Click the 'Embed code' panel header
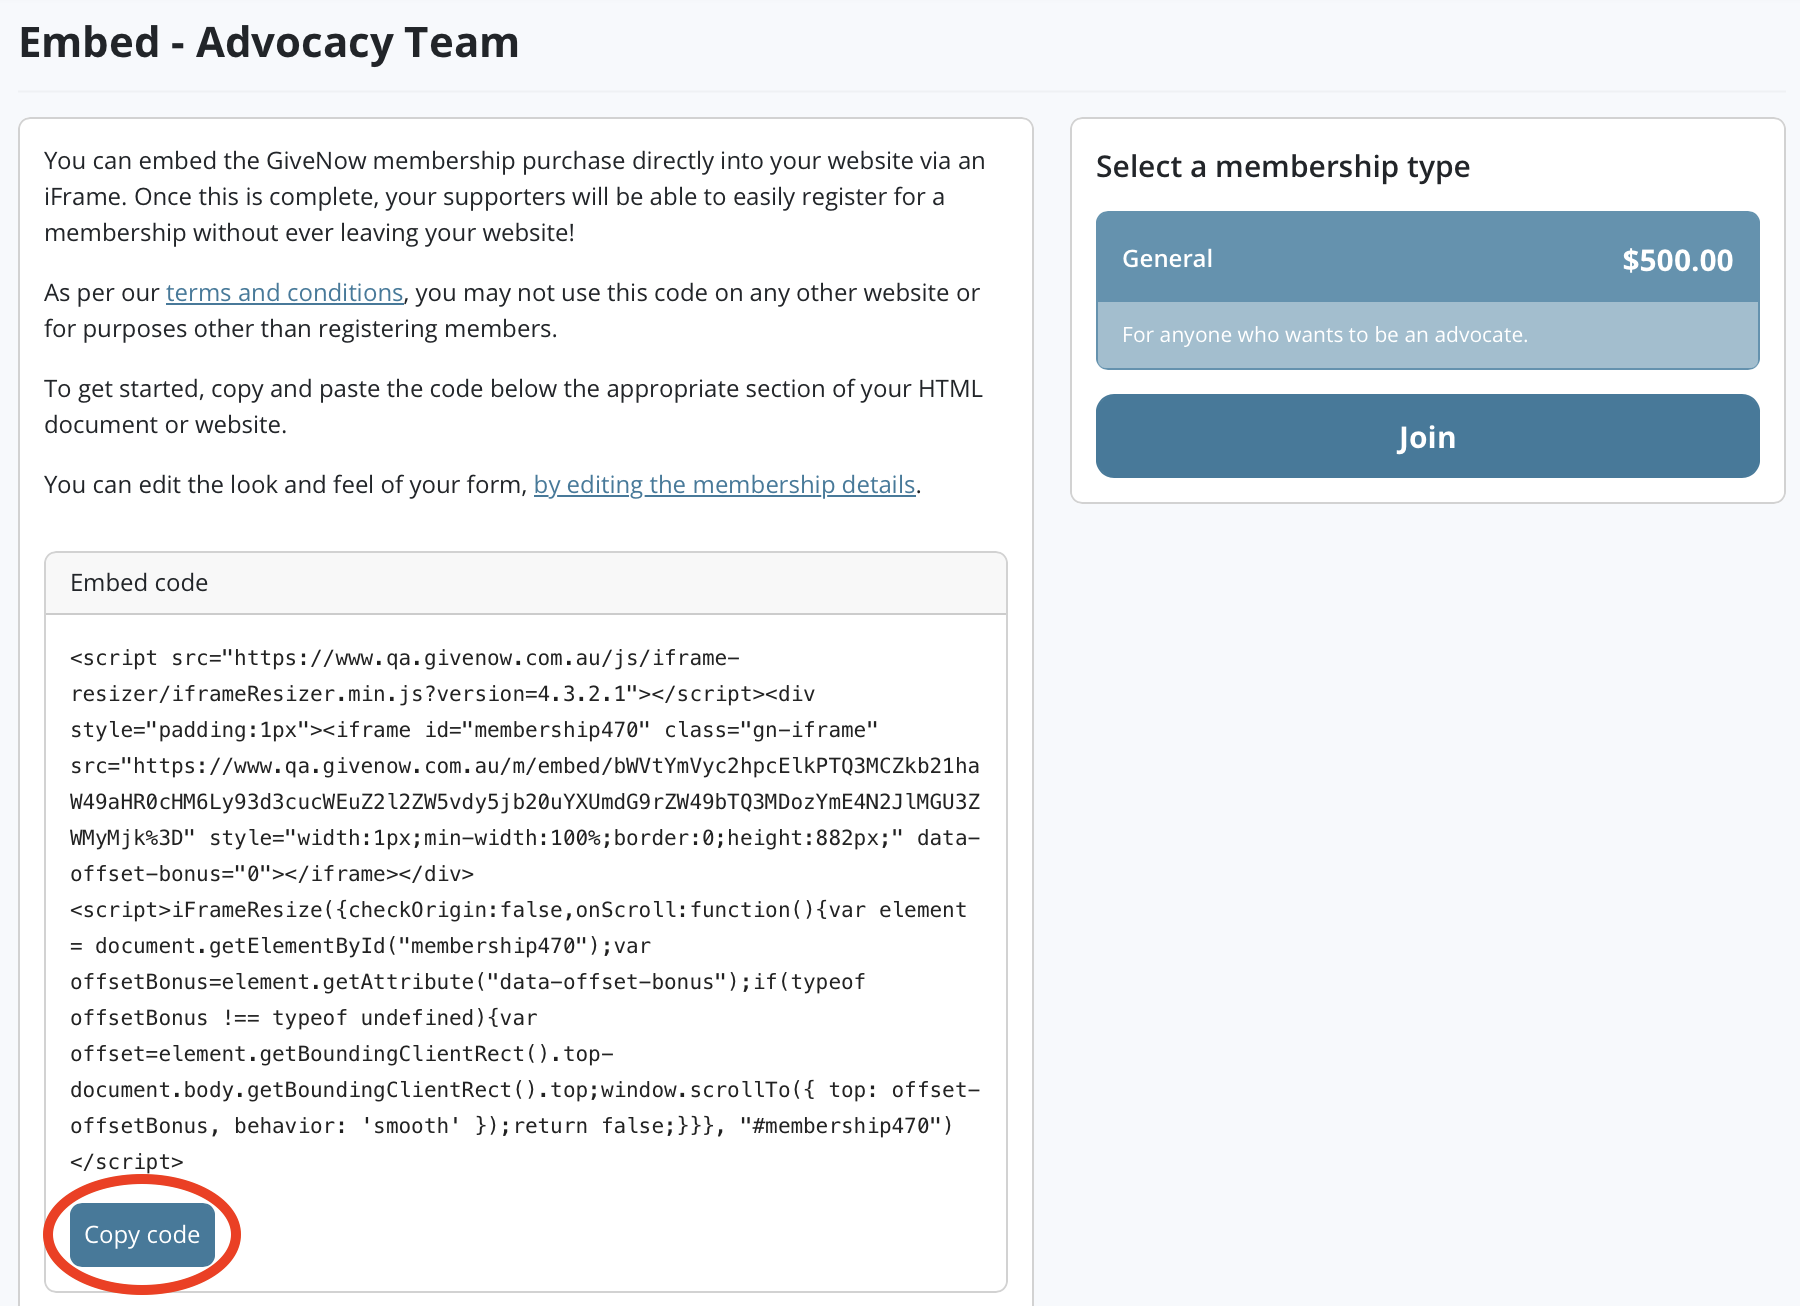 click(526, 583)
